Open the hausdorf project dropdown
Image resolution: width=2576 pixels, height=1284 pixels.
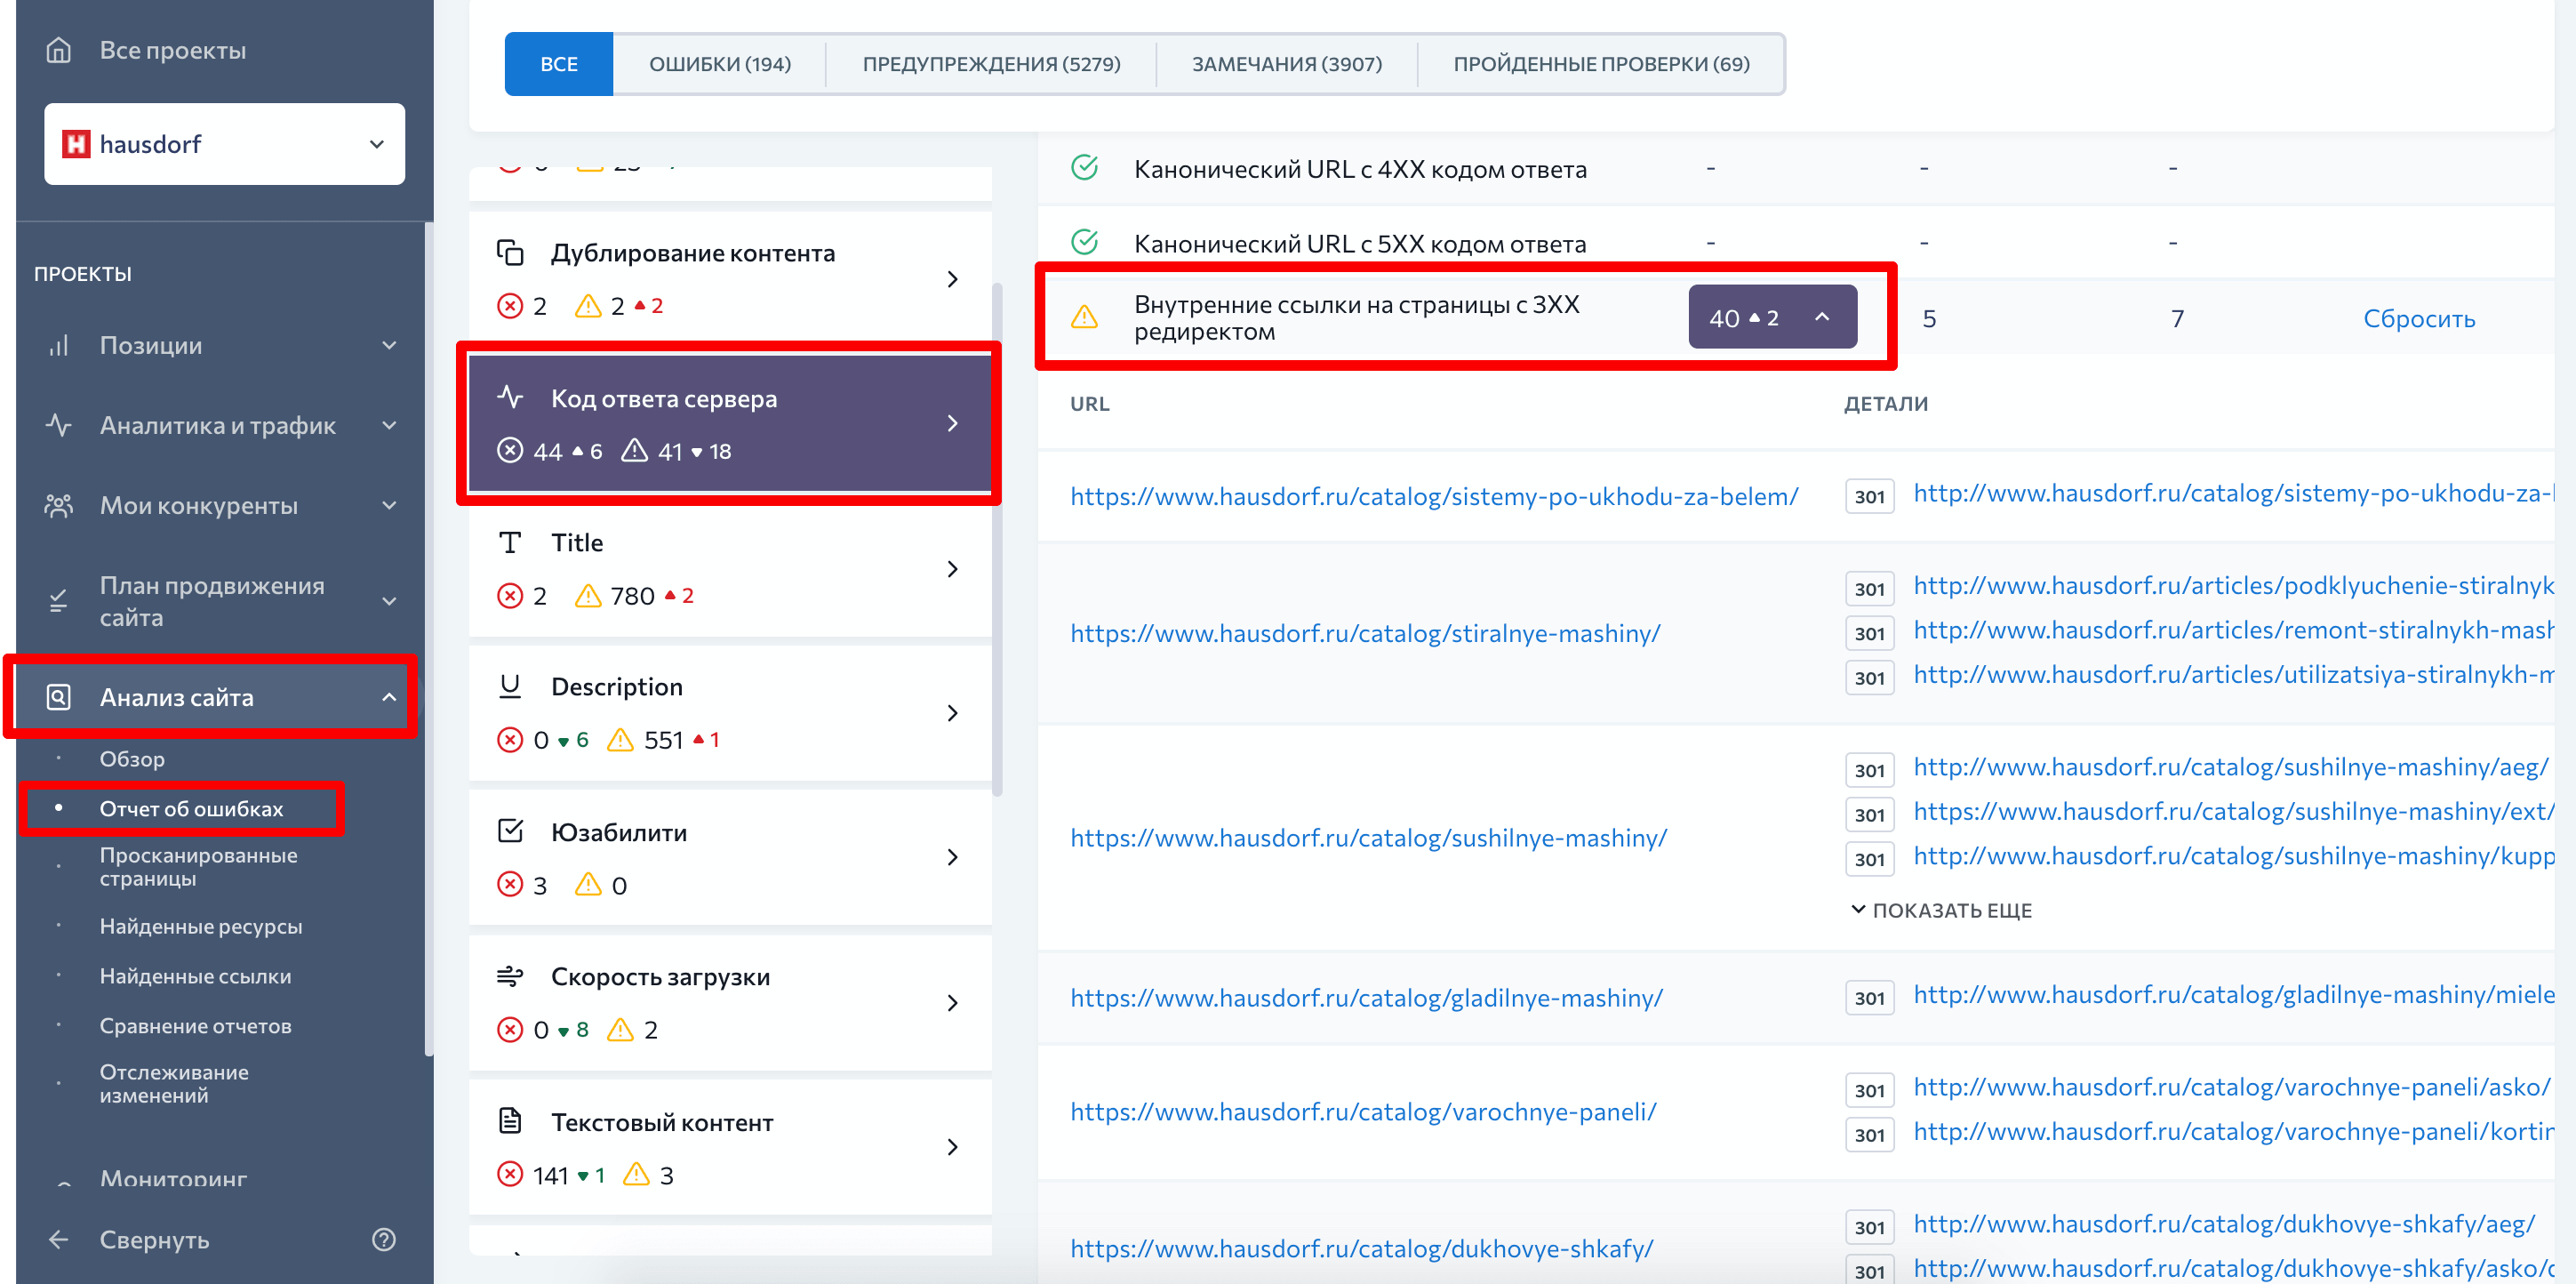click(224, 144)
